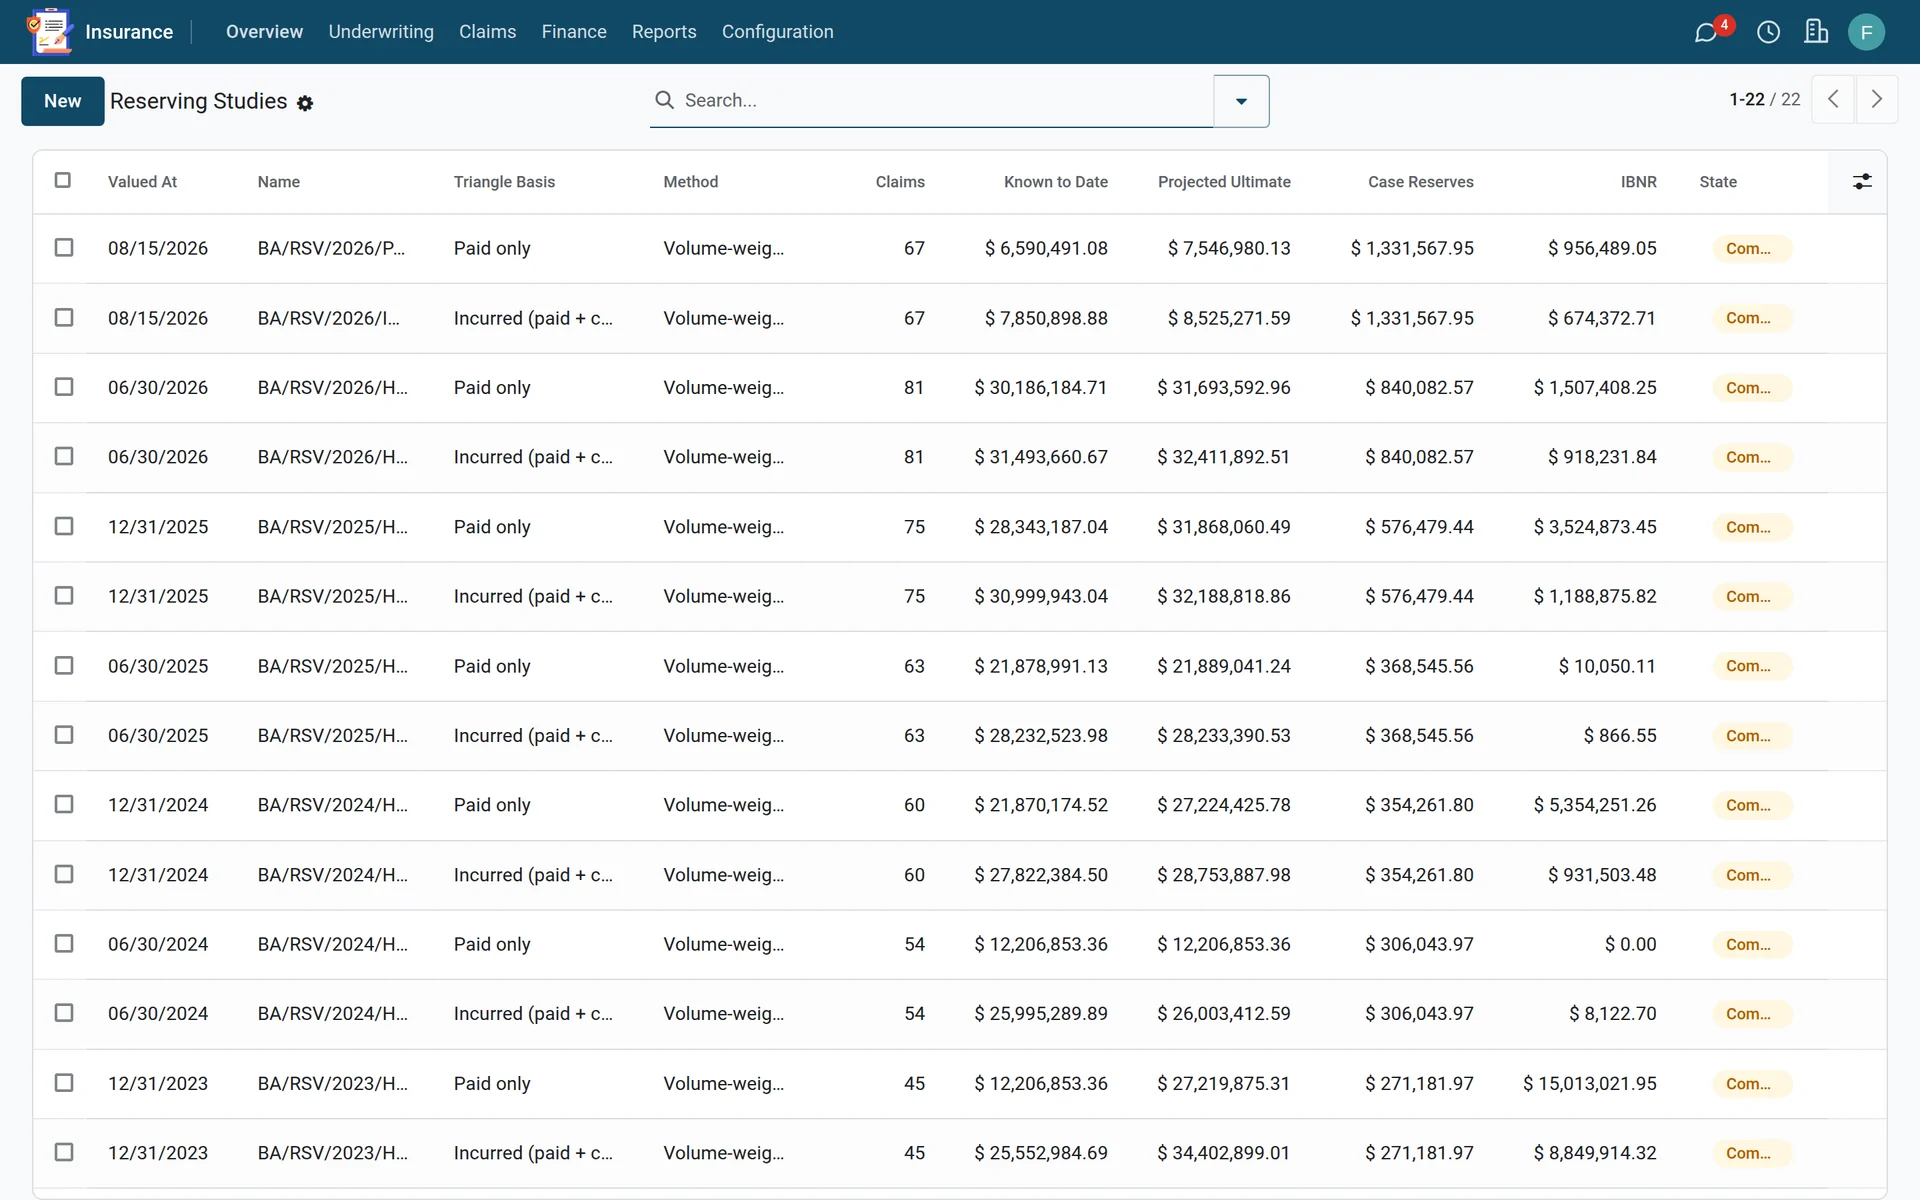Viewport: 1920px width, 1200px height.
Task: Open the Configuration menu
Action: point(777,32)
